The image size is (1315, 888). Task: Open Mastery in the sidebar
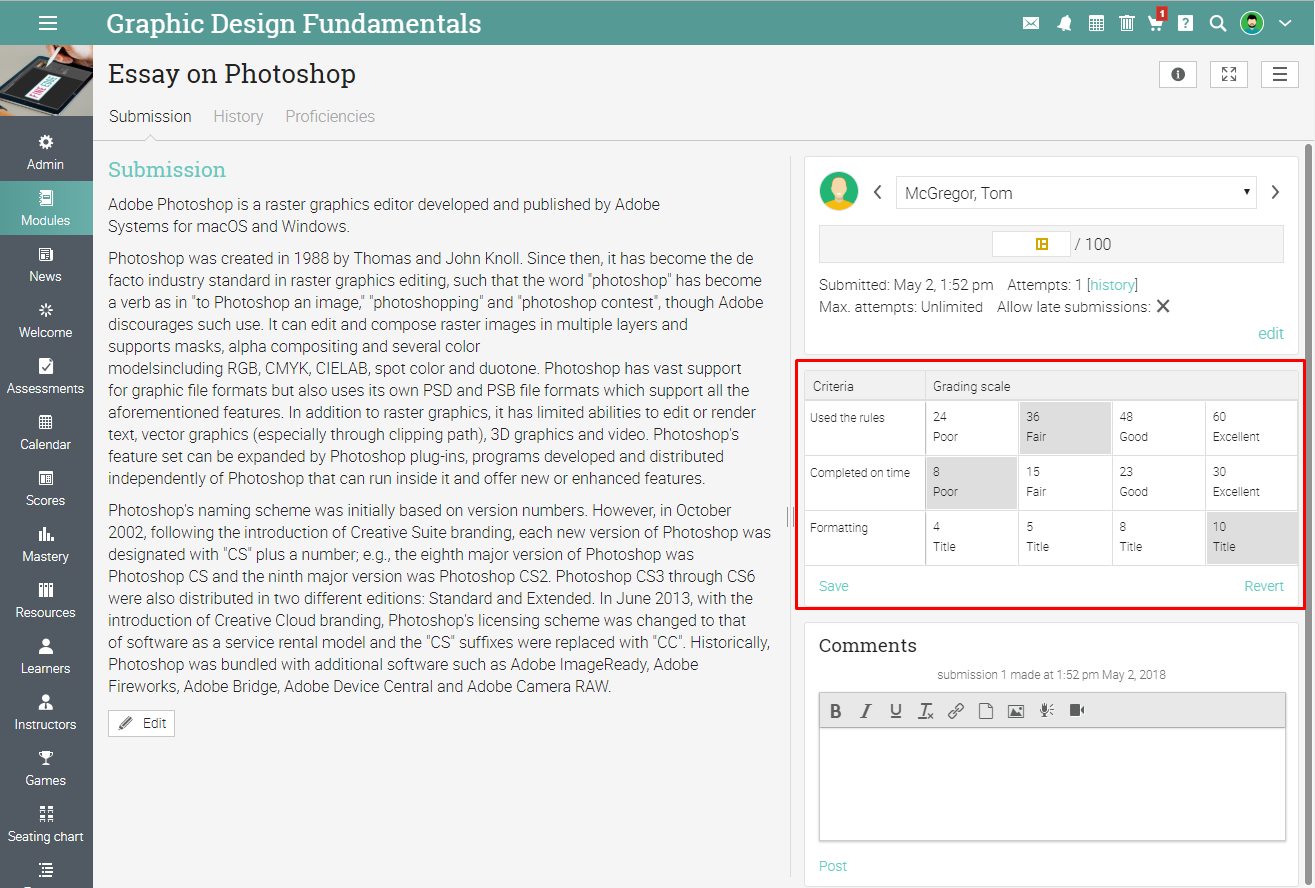[x=46, y=545]
